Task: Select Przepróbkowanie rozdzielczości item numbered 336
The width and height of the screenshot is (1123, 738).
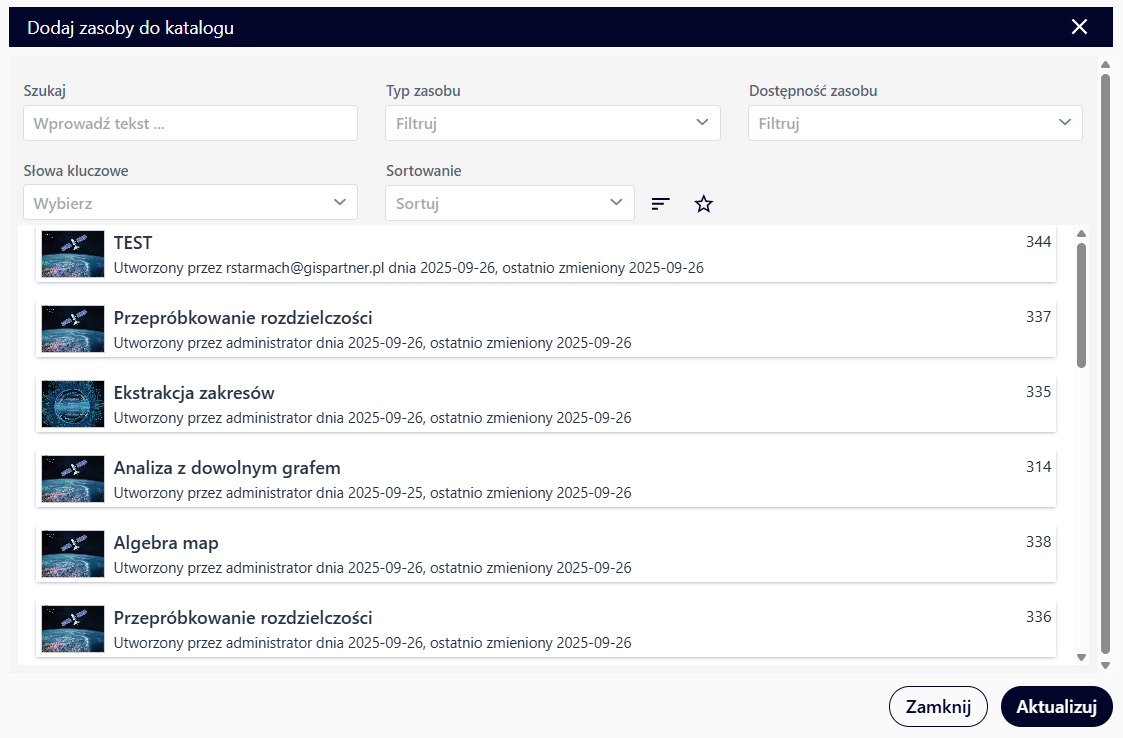Action: pos(243,617)
